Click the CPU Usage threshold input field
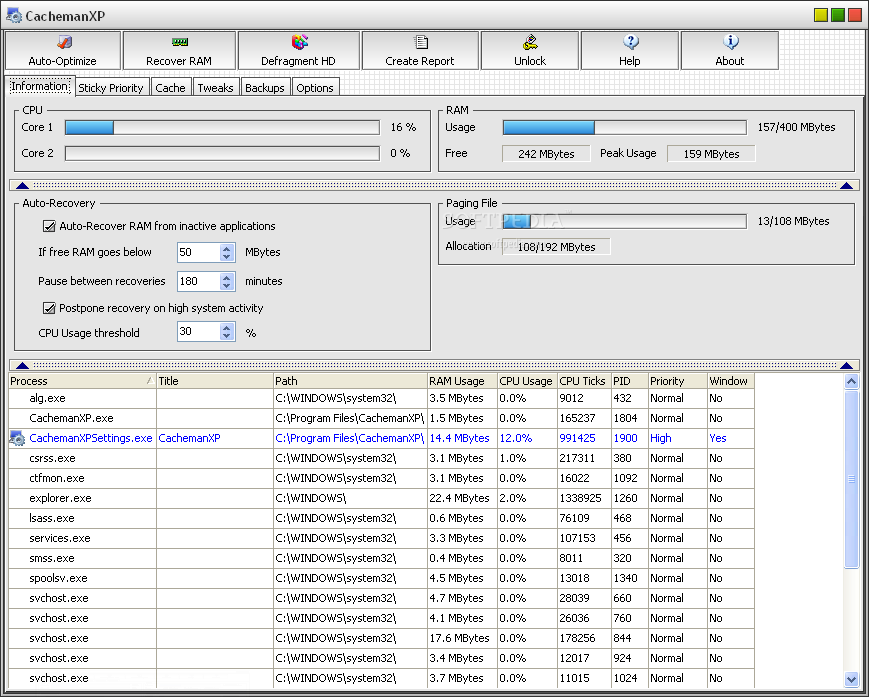The image size is (869, 697). 198,331
